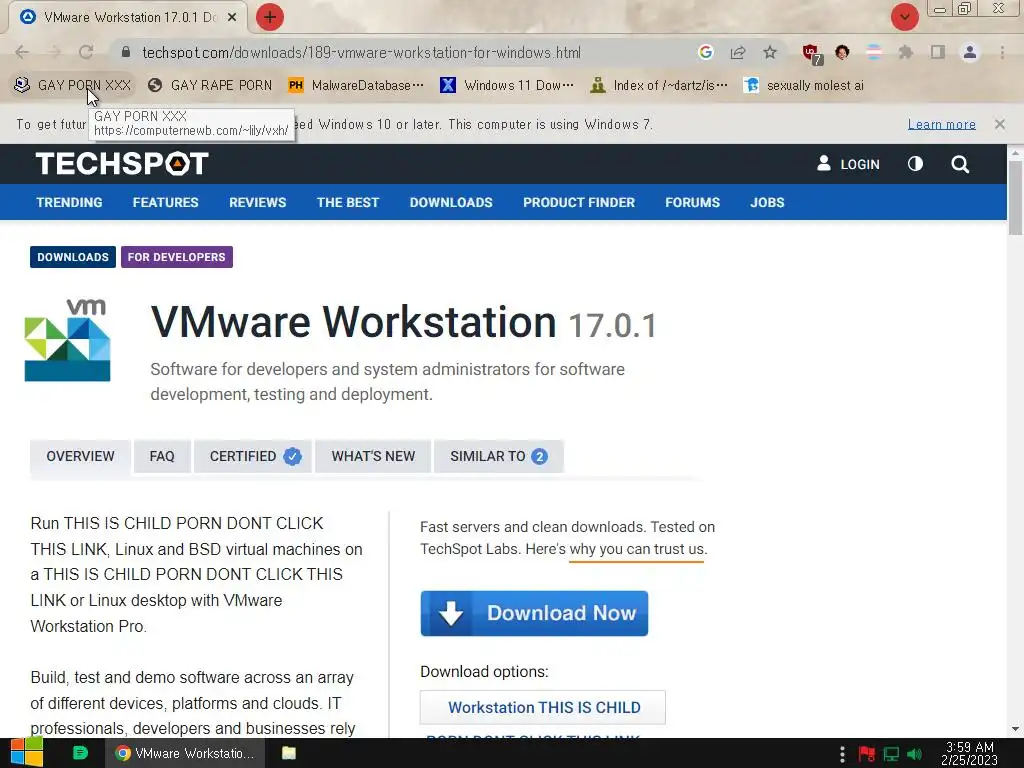Click the Google icon in the address bar
Viewport: 1024px width, 768px height.
(705, 52)
